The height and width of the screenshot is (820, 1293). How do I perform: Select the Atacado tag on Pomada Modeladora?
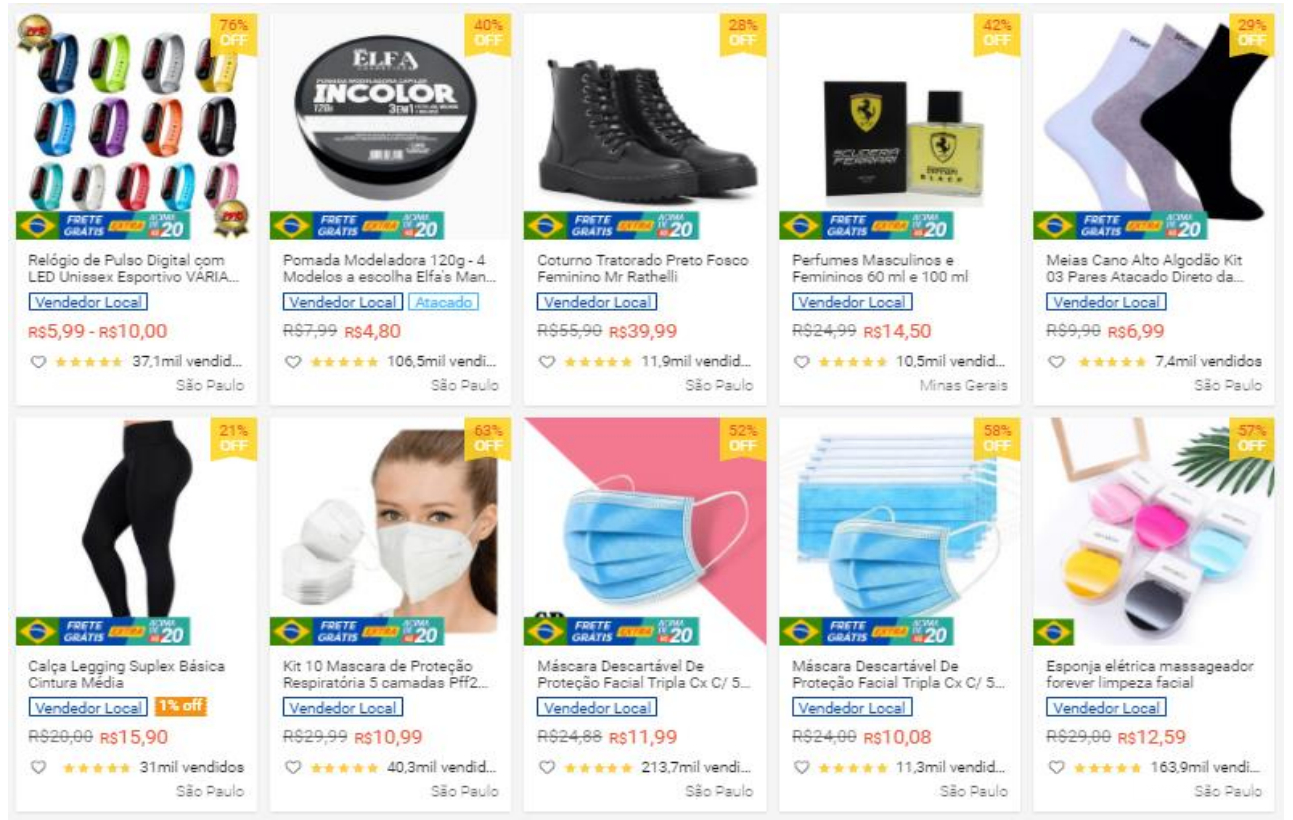coord(443,302)
